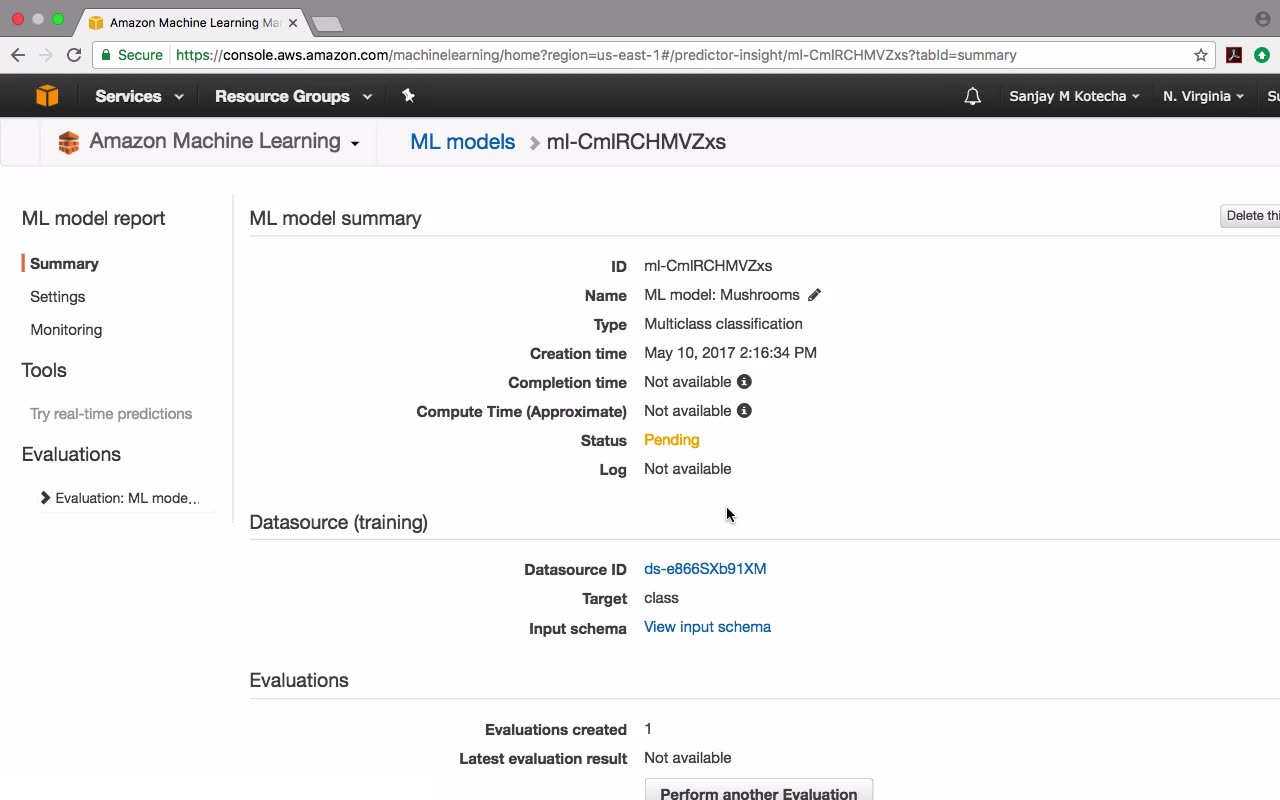Click the AWS cube home icon
1280x800 pixels.
tap(47, 96)
